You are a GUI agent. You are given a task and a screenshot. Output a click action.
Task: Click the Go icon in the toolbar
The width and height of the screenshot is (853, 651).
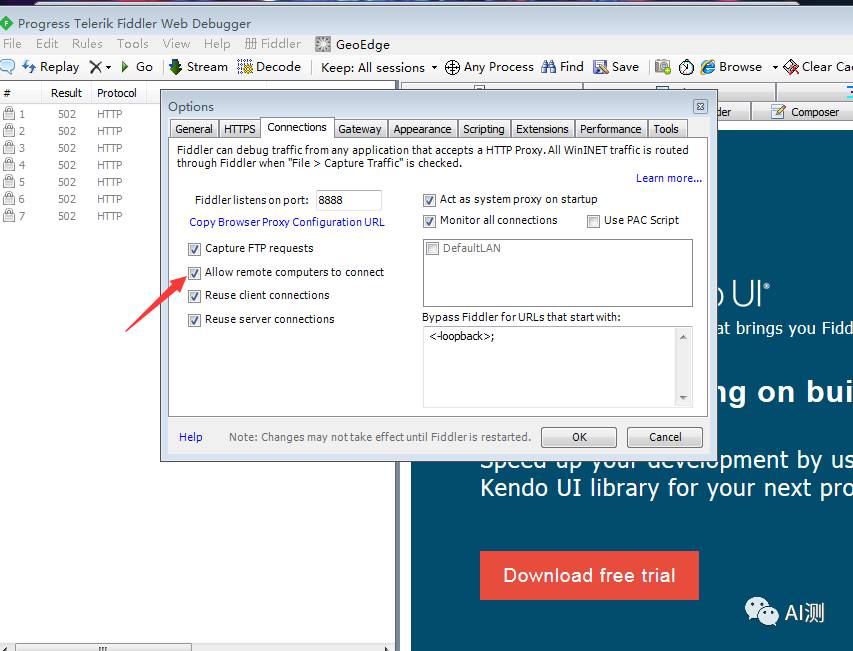coord(138,66)
